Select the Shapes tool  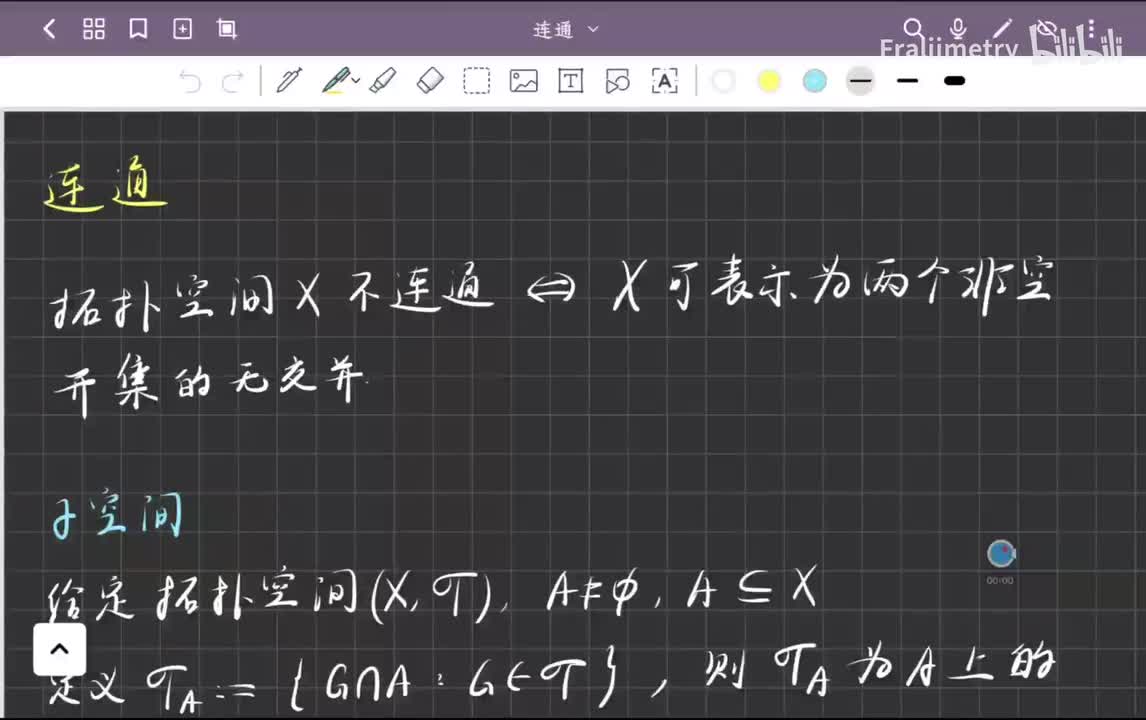[x=618, y=80]
